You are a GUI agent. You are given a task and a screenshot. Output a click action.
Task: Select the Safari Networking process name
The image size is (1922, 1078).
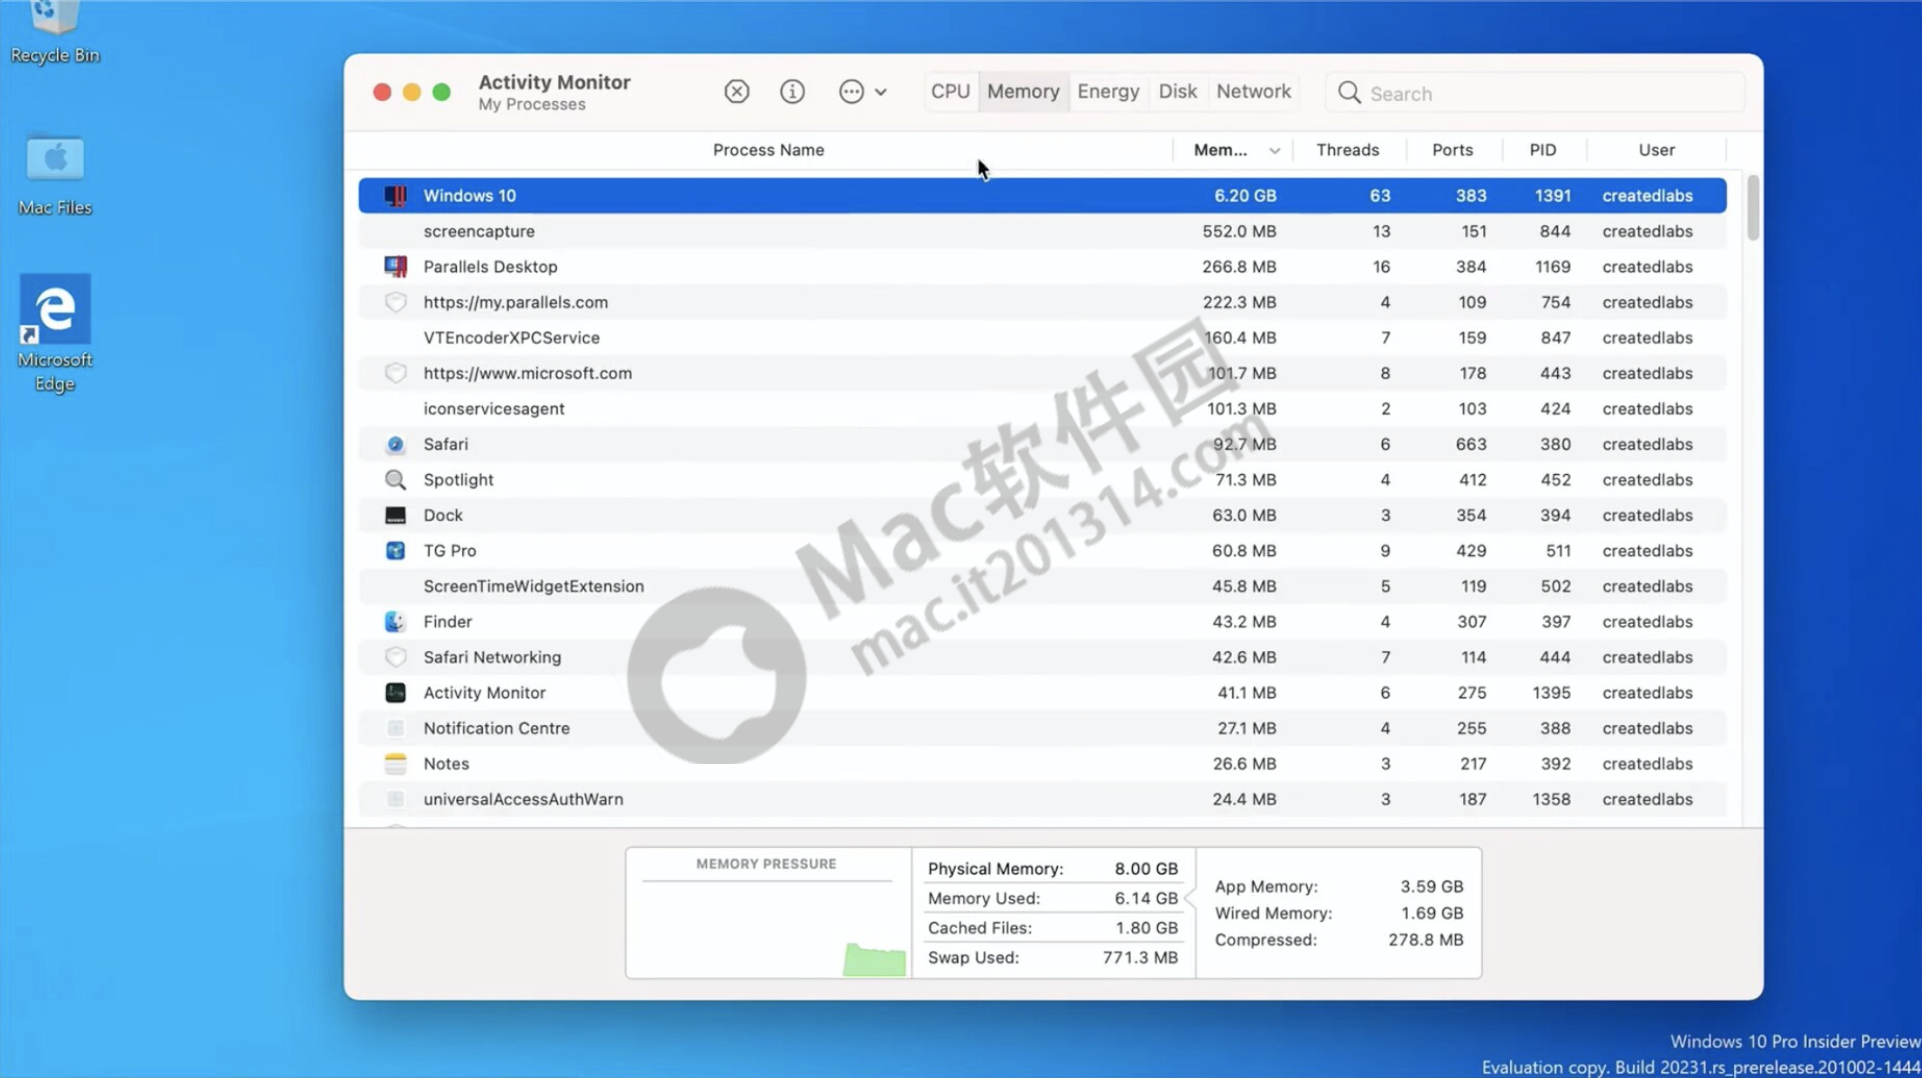(x=492, y=657)
